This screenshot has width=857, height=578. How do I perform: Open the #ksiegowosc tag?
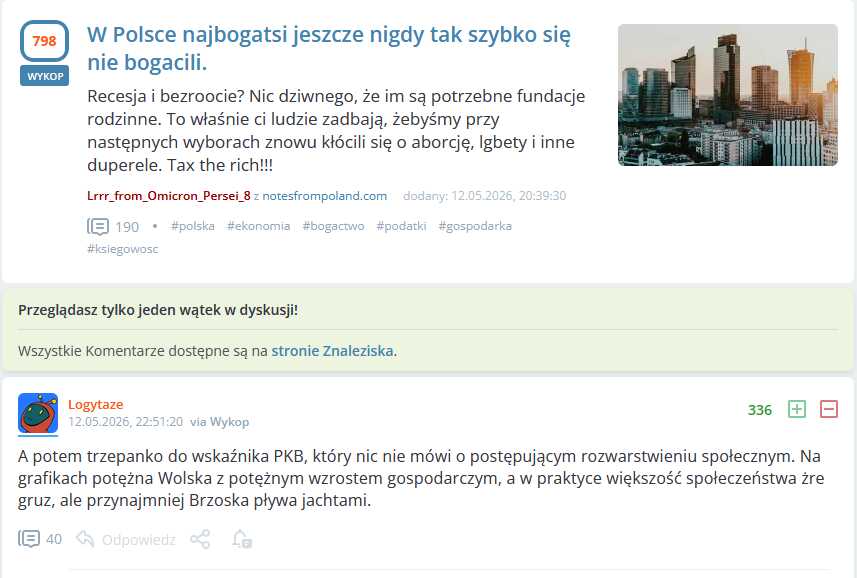pyautogui.click(x=122, y=249)
